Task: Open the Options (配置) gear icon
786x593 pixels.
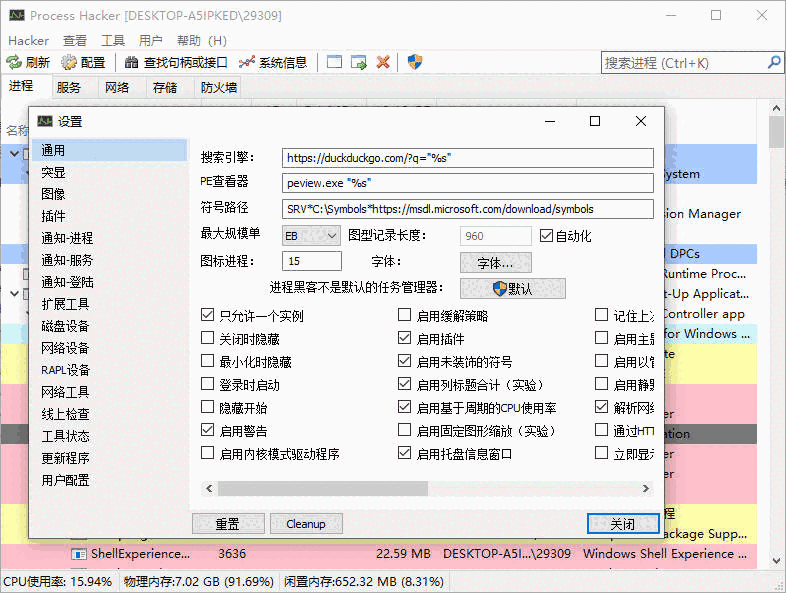Action: tap(69, 63)
